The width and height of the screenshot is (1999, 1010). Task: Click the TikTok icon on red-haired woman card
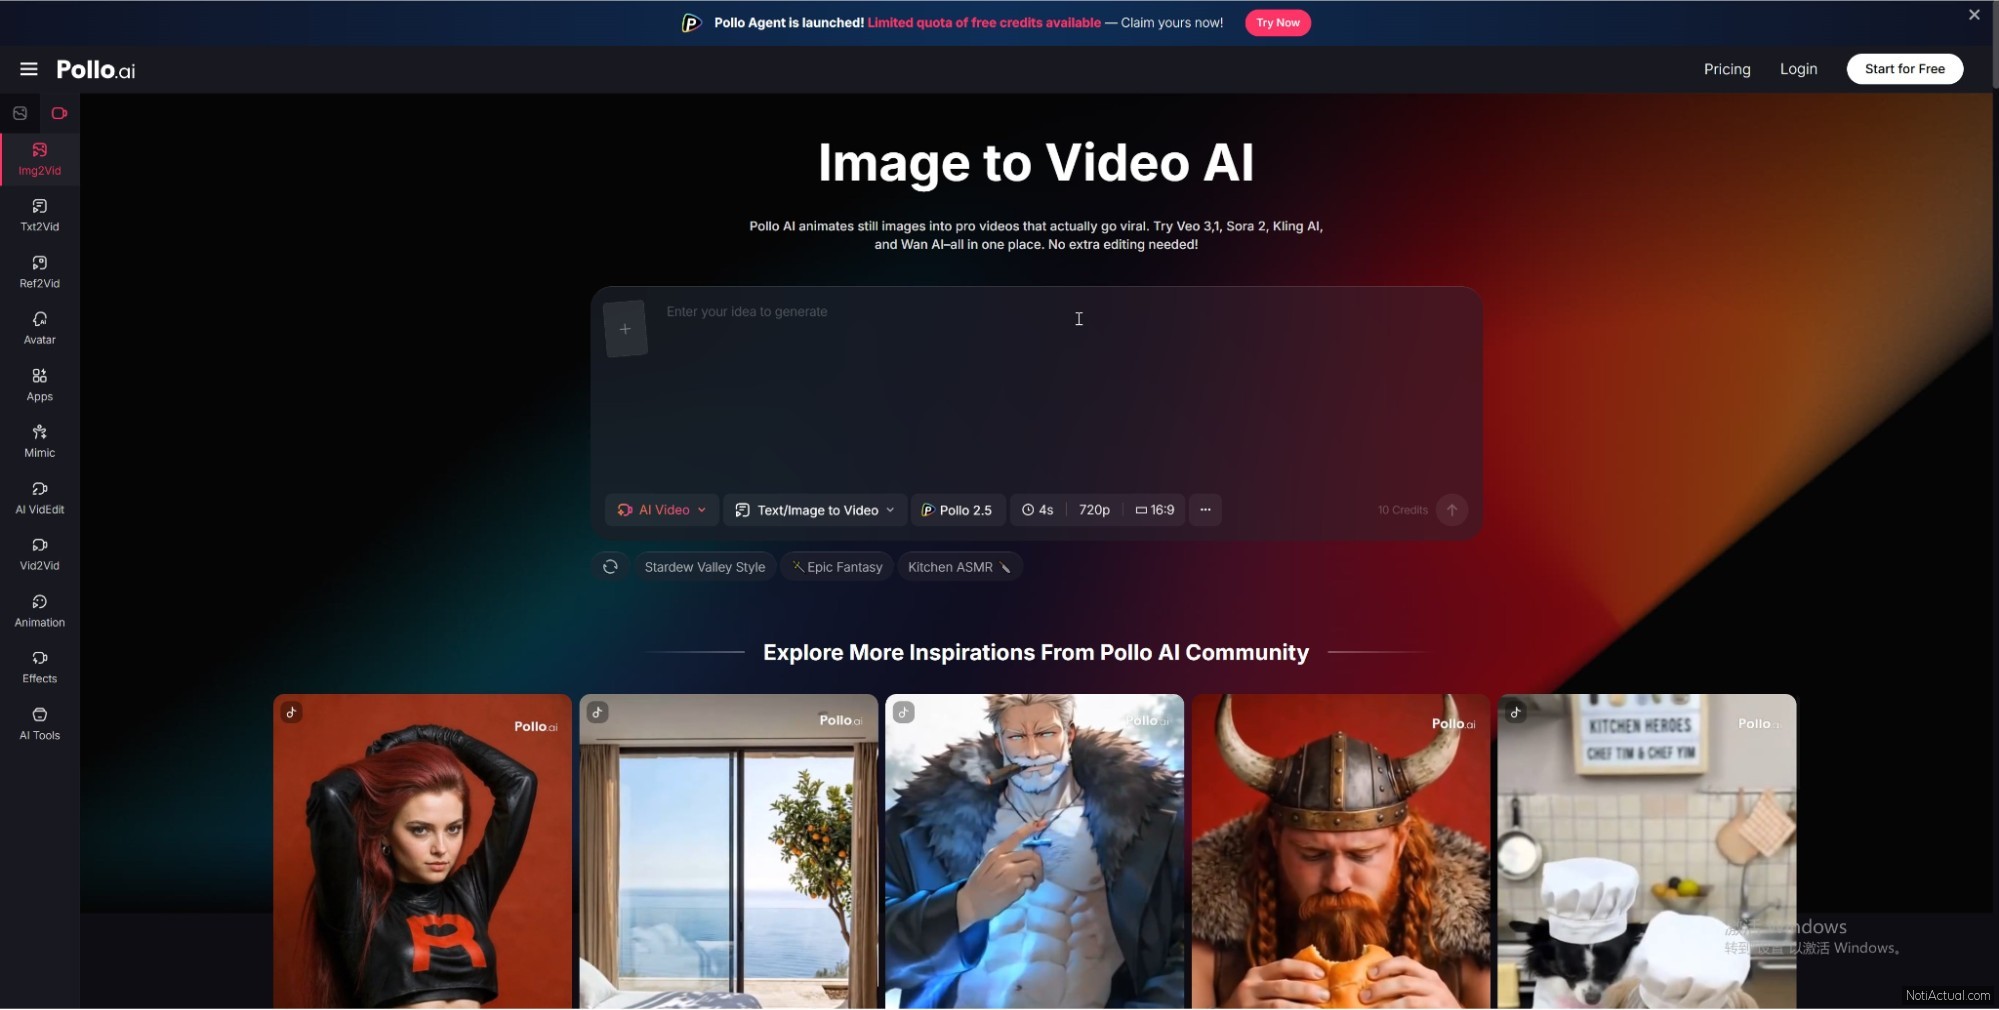point(291,712)
